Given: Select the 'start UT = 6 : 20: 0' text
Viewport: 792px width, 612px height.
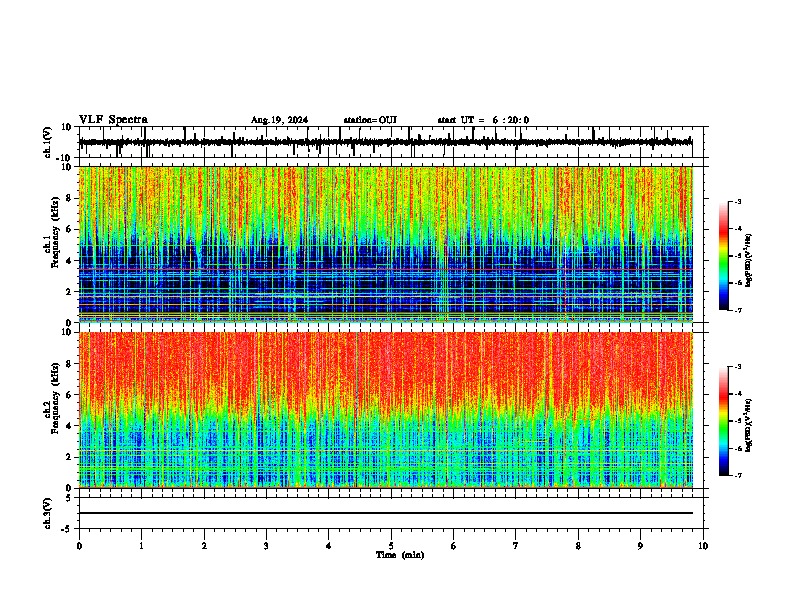Looking at the screenshot, I should point(483,120).
